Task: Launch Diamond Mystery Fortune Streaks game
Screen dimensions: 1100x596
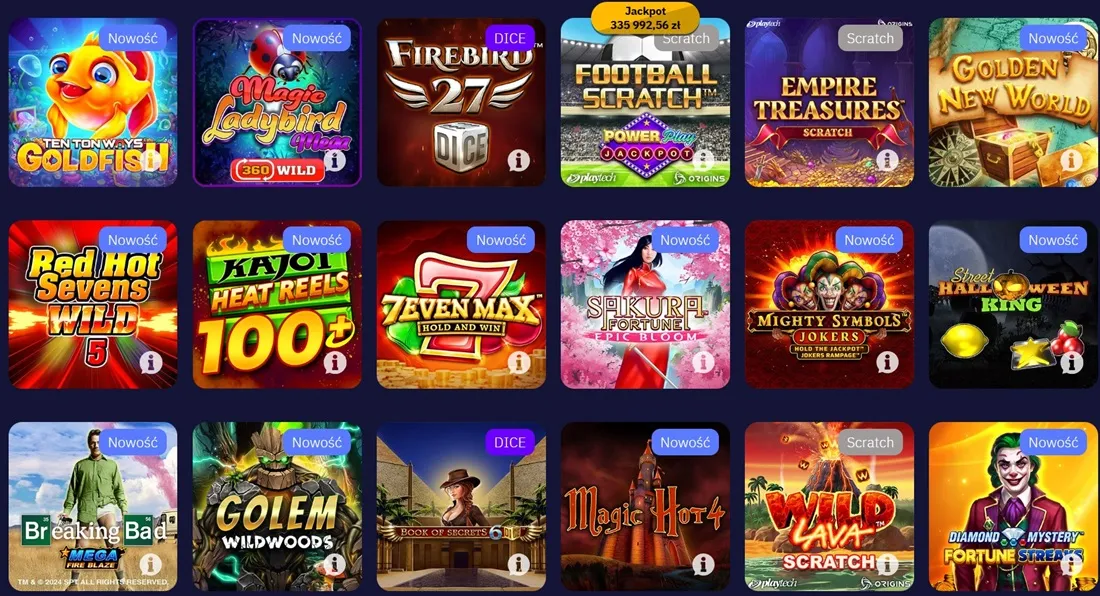Action: 1013,506
